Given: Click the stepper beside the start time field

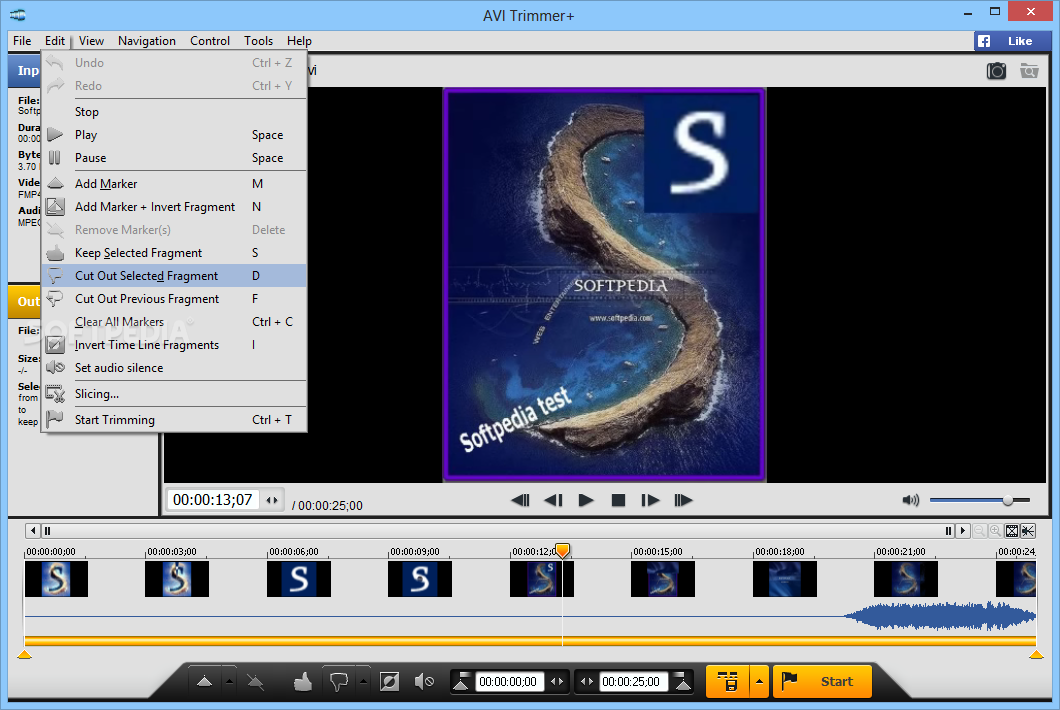Looking at the screenshot, I should coord(557,682).
